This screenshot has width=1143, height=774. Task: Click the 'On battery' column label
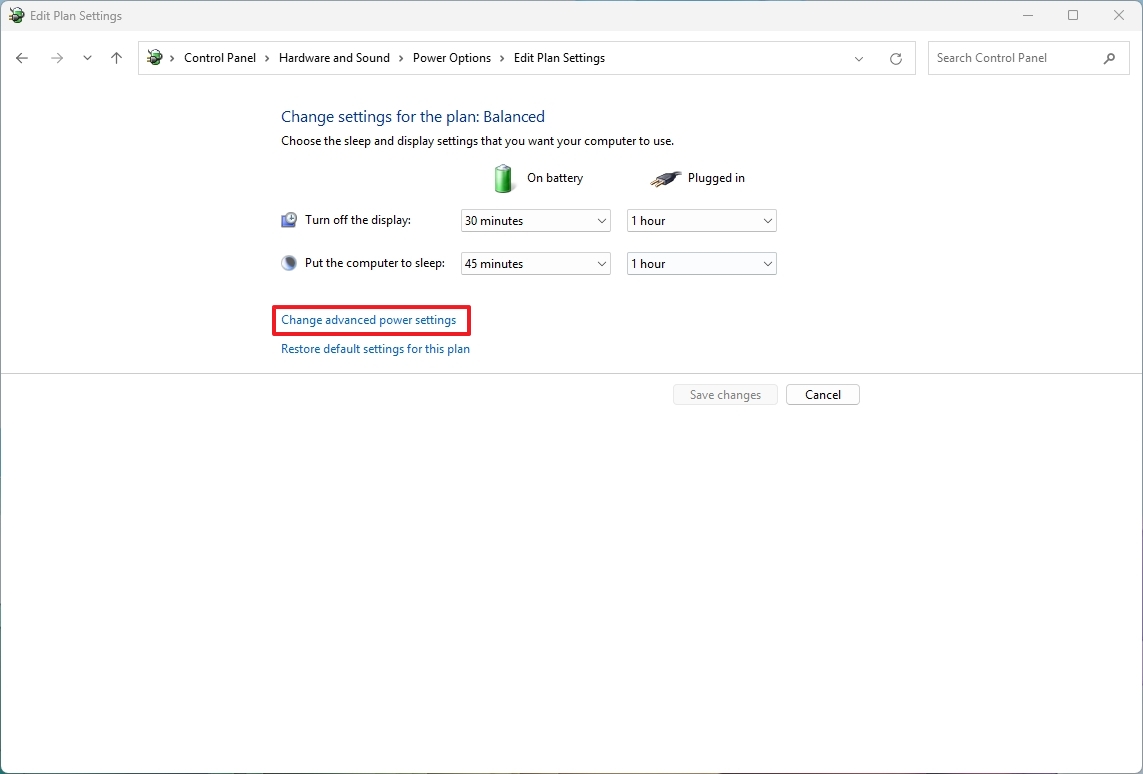click(555, 178)
